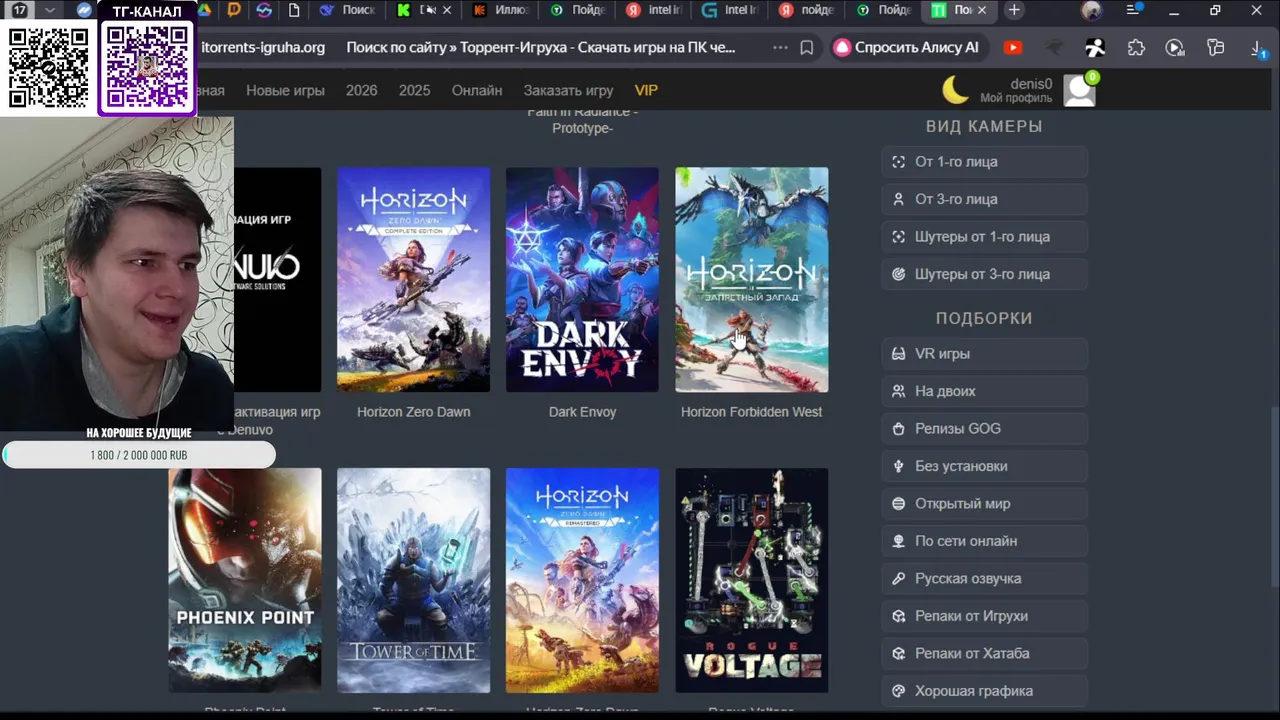The width and height of the screenshot is (1280, 720).
Task: Expand the tab list dropdown arrow
Action: (x=50, y=10)
